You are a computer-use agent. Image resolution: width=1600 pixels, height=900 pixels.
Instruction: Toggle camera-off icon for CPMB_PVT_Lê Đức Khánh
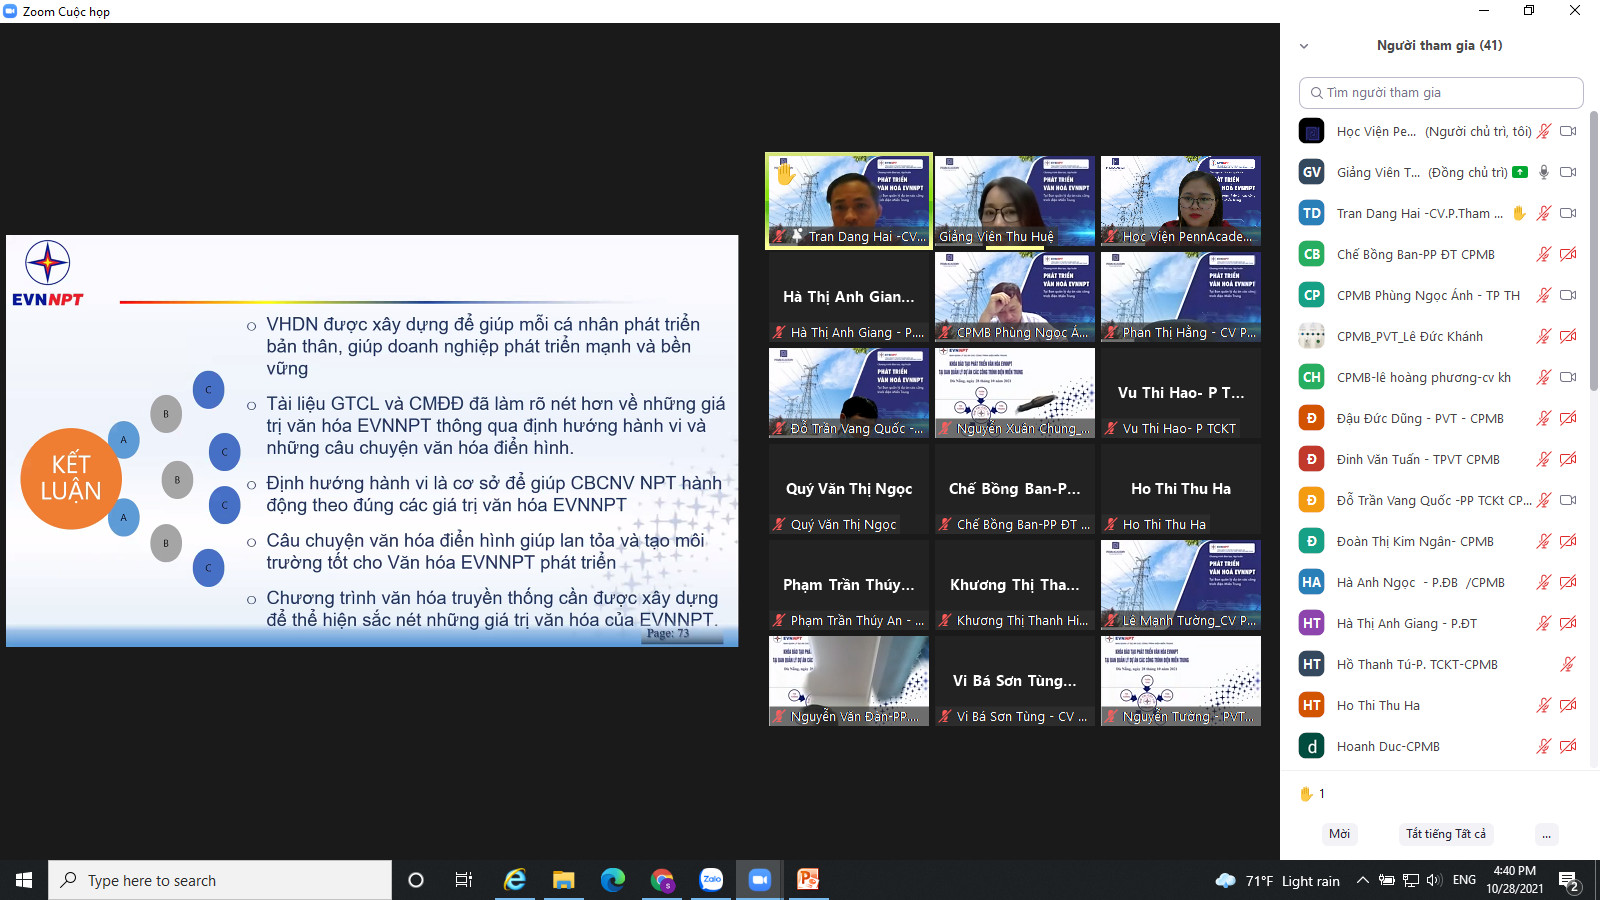point(1568,336)
